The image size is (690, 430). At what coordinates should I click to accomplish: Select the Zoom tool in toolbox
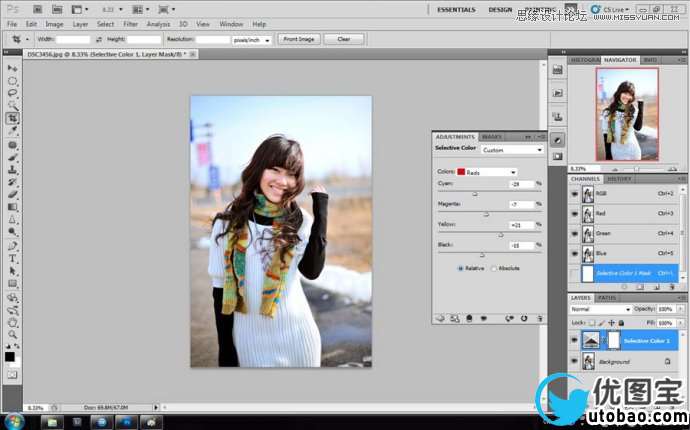click(12, 335)
